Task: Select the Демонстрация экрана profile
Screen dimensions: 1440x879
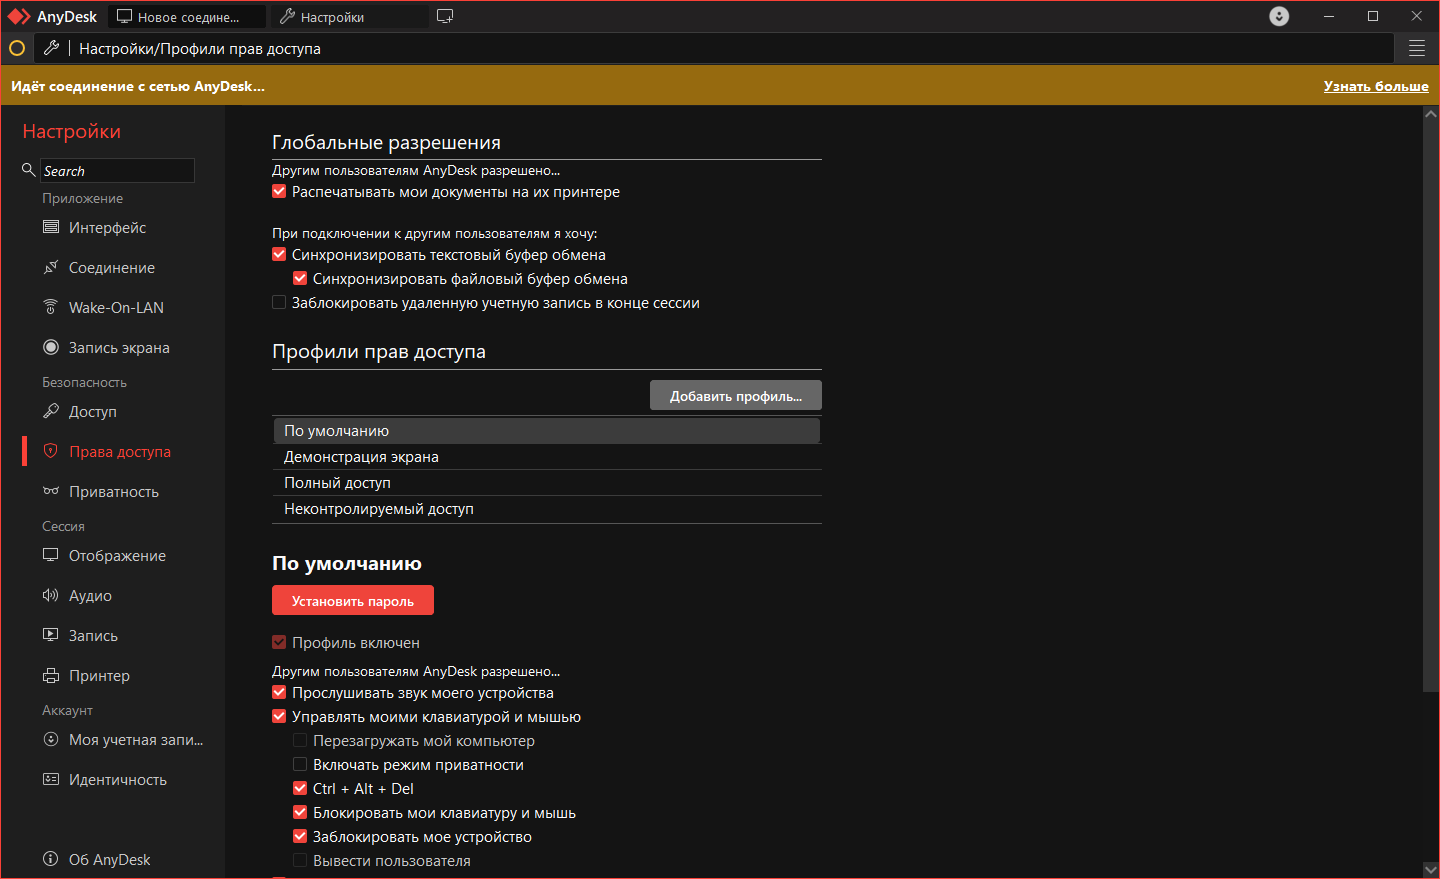Action: (547, 457)
